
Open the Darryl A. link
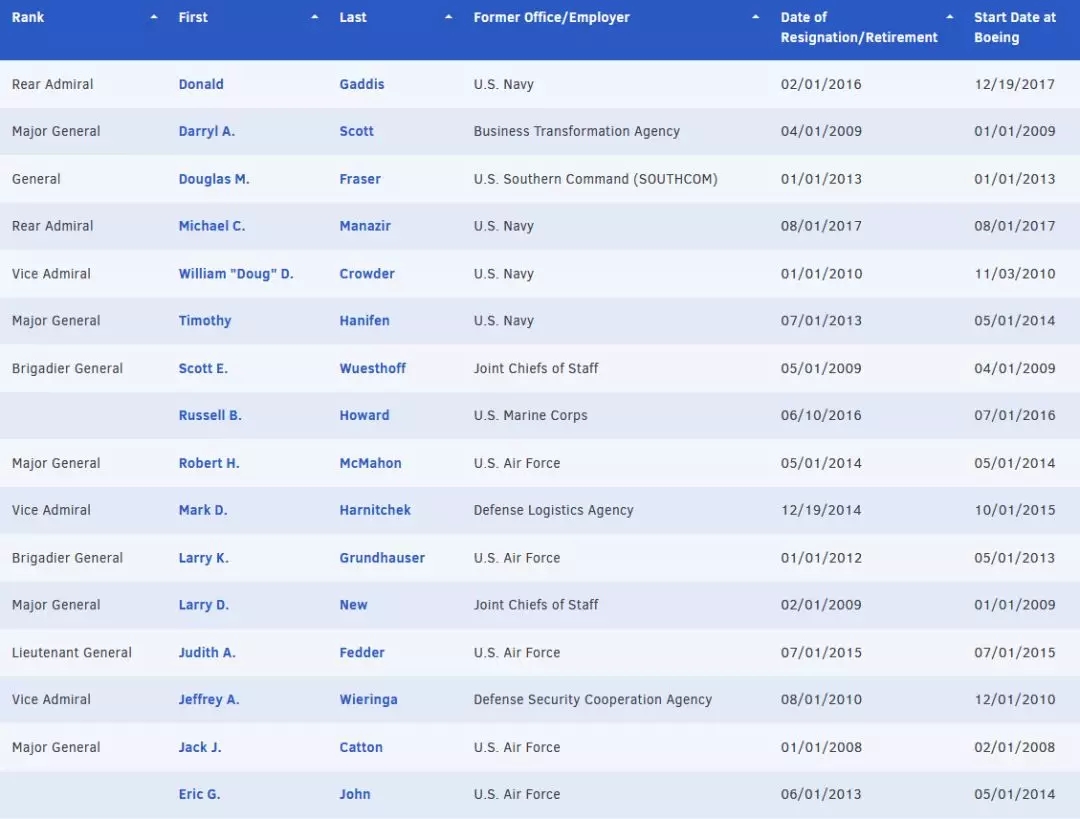tap(207, 131)
